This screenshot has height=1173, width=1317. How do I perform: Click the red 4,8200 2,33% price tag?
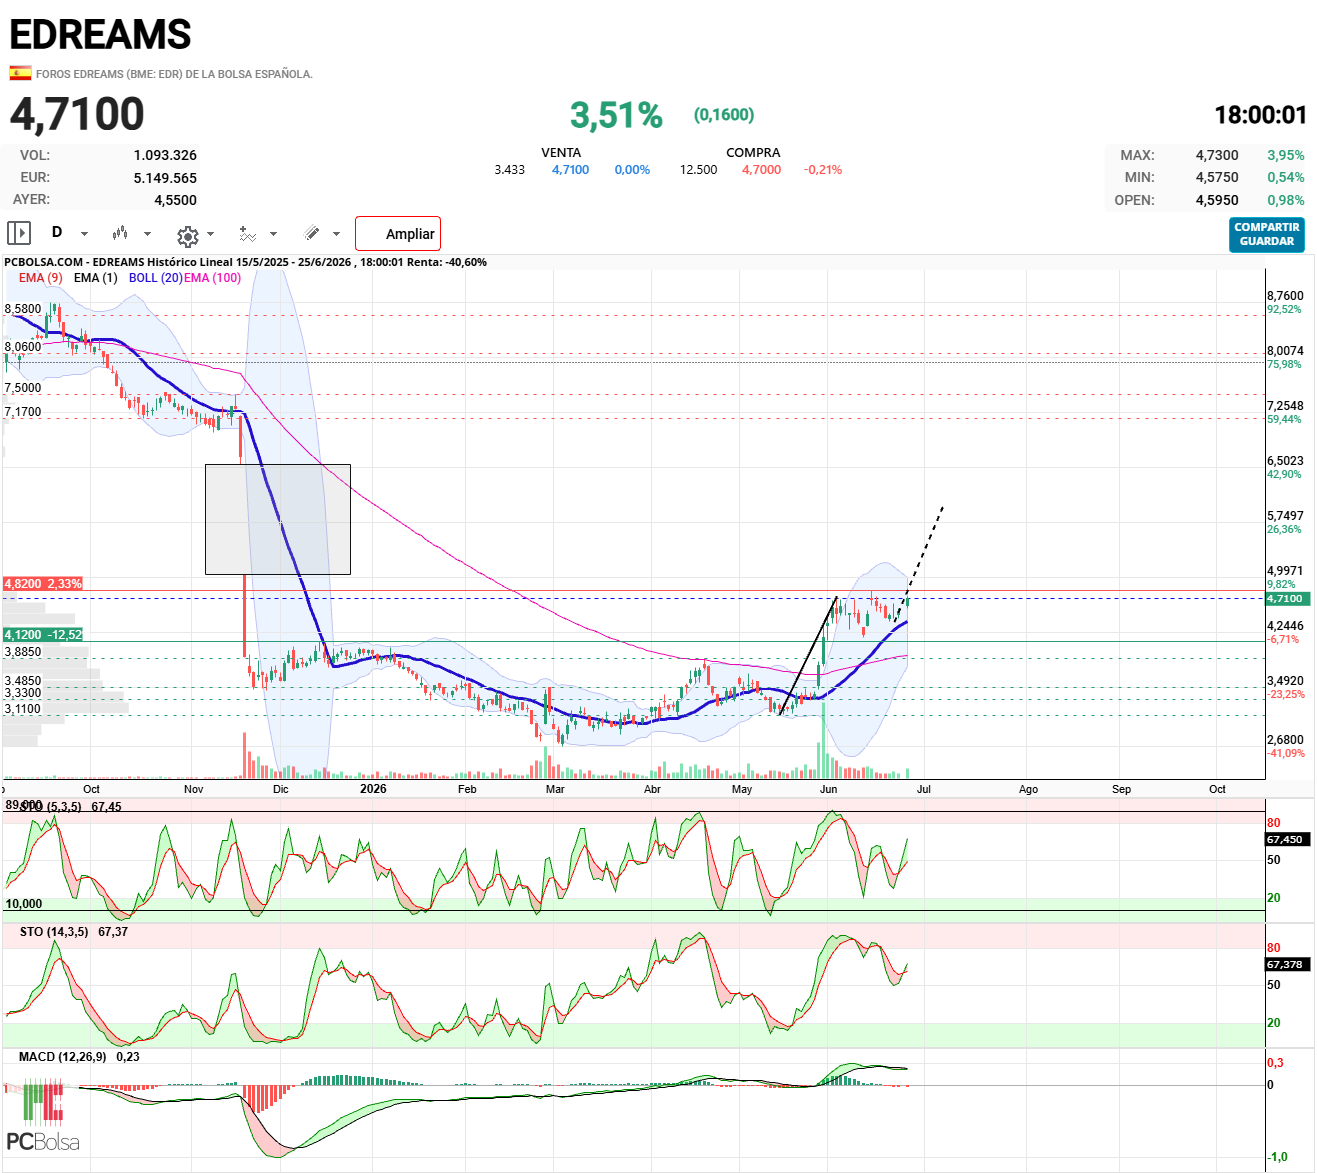coord(43,583)
